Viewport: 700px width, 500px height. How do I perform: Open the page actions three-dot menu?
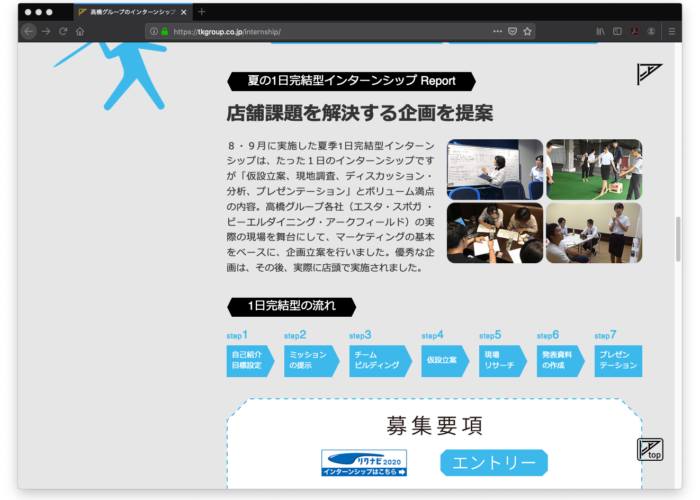coord(497,31)
